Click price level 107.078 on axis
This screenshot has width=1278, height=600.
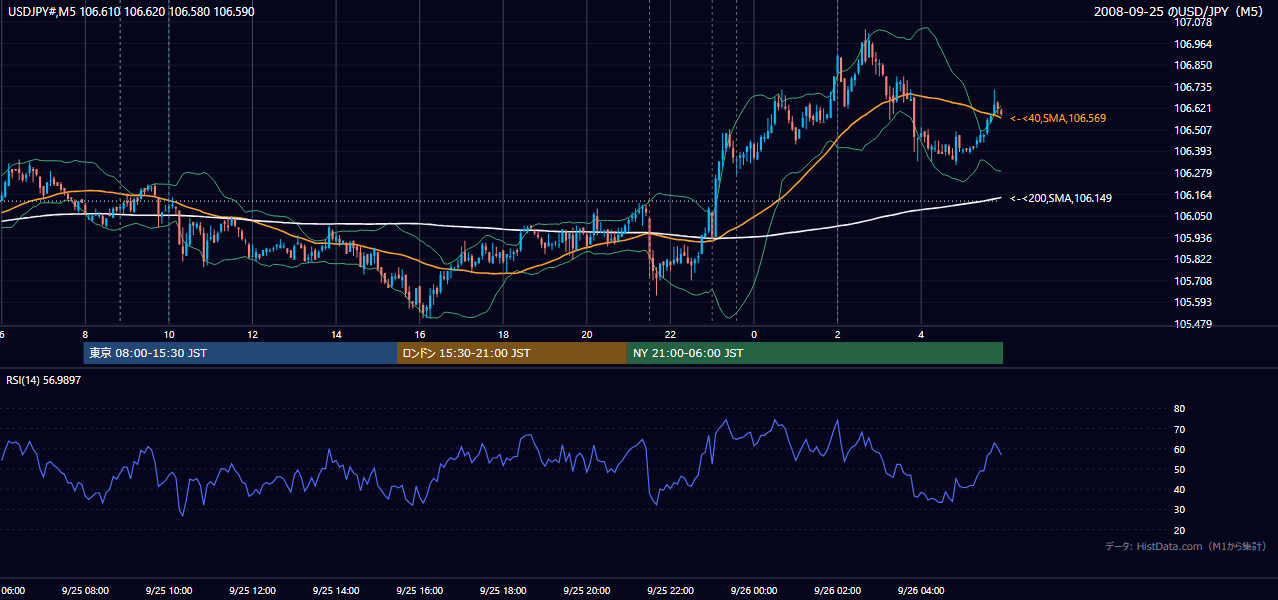pyautogui.click(x=1195, y=22)
